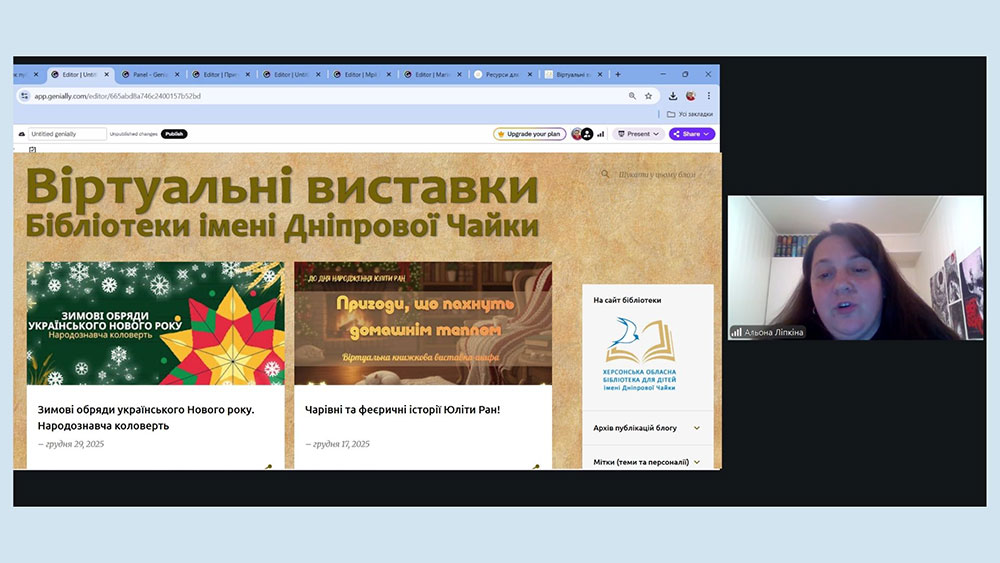Switch to the 'Panel - Genially' browser tab
This screenshot has width=1000, height=563.
click(151, 74)
